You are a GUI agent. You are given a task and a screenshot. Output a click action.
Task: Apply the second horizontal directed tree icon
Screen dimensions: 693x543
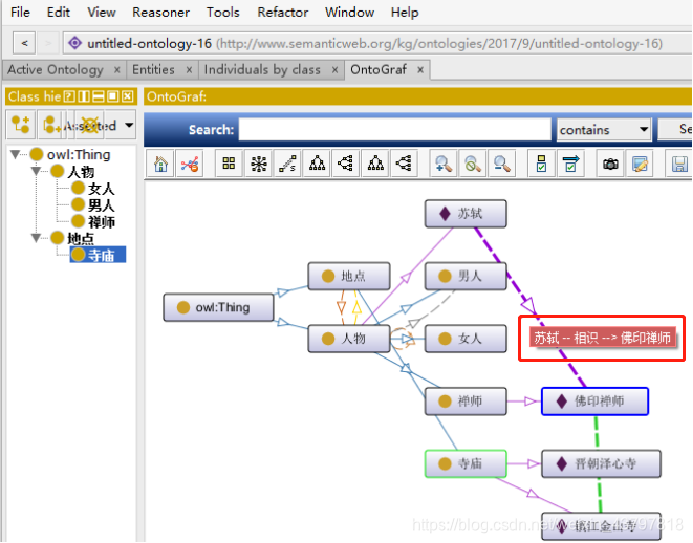pos(404,164)
